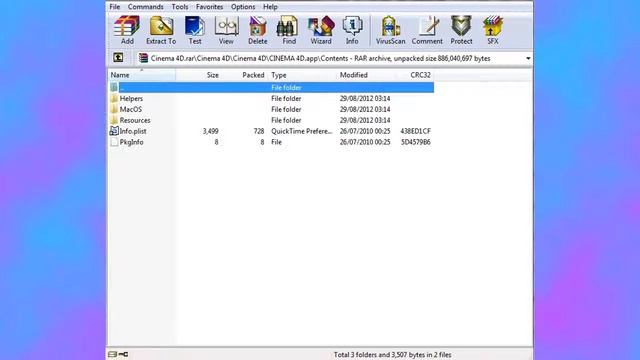
Task: Click the 5D4579B6 CRC32 value
Action: (x=416, y=142)
